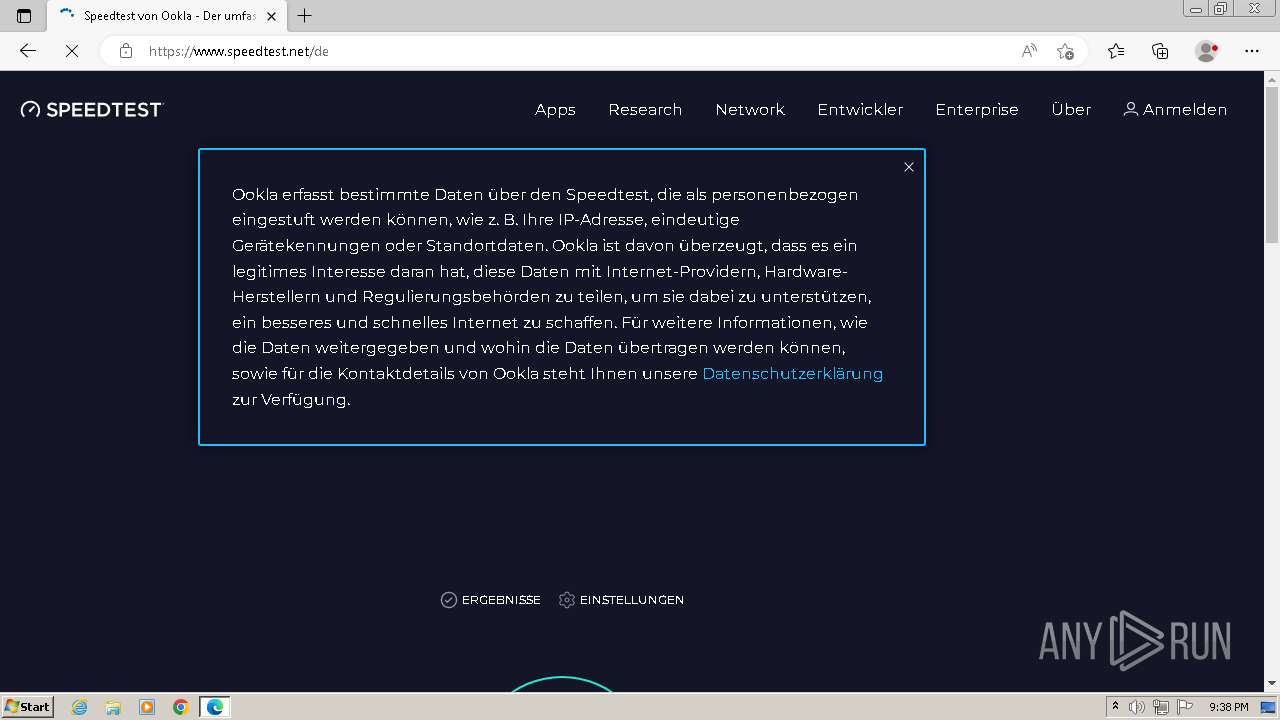This screenshot has width=1280, height=720.
Task: Click the site lock icon in address bar
Action: tap(125, 51)
